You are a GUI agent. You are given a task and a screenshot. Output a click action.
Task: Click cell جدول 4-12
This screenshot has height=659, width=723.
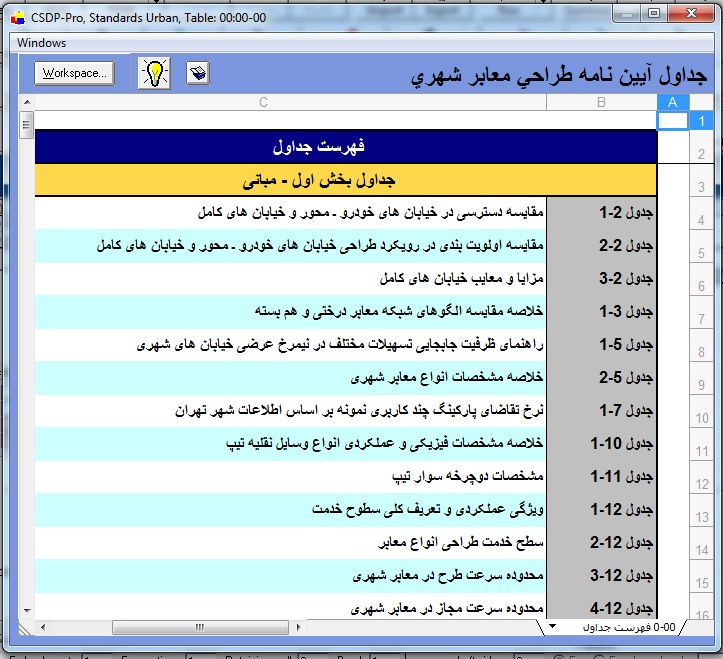(602, 606)
